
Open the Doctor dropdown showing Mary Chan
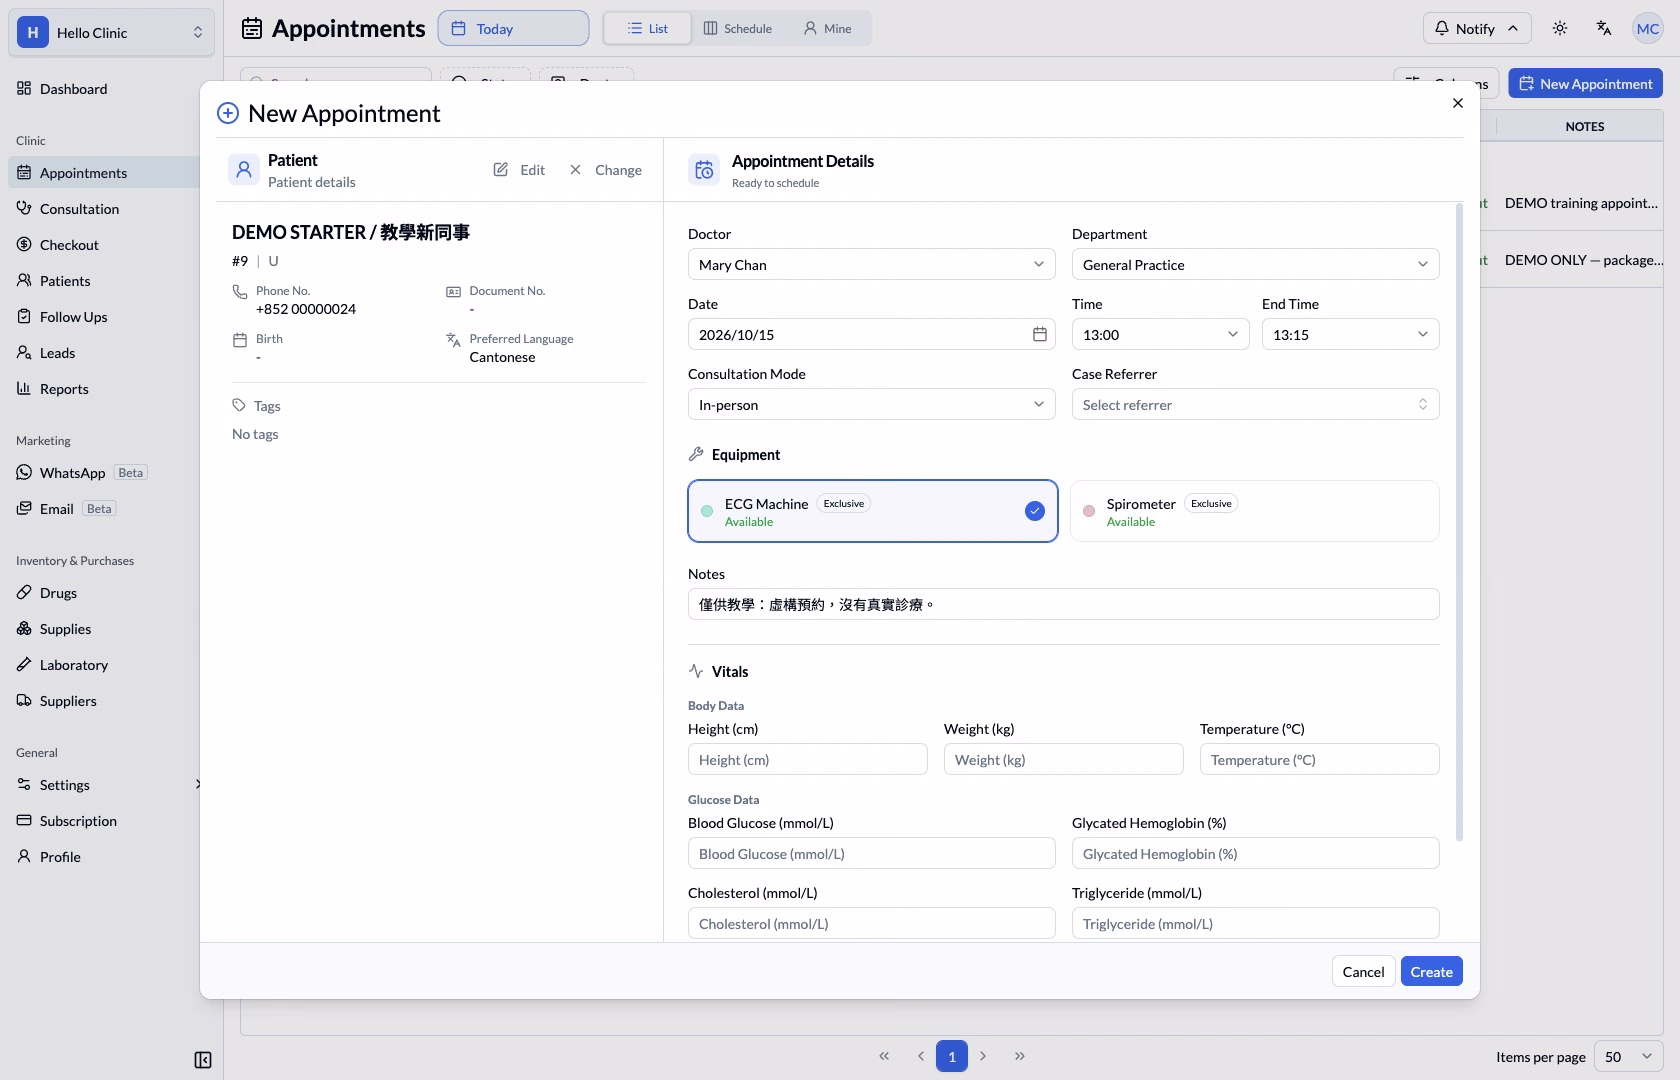pos(872,264)
